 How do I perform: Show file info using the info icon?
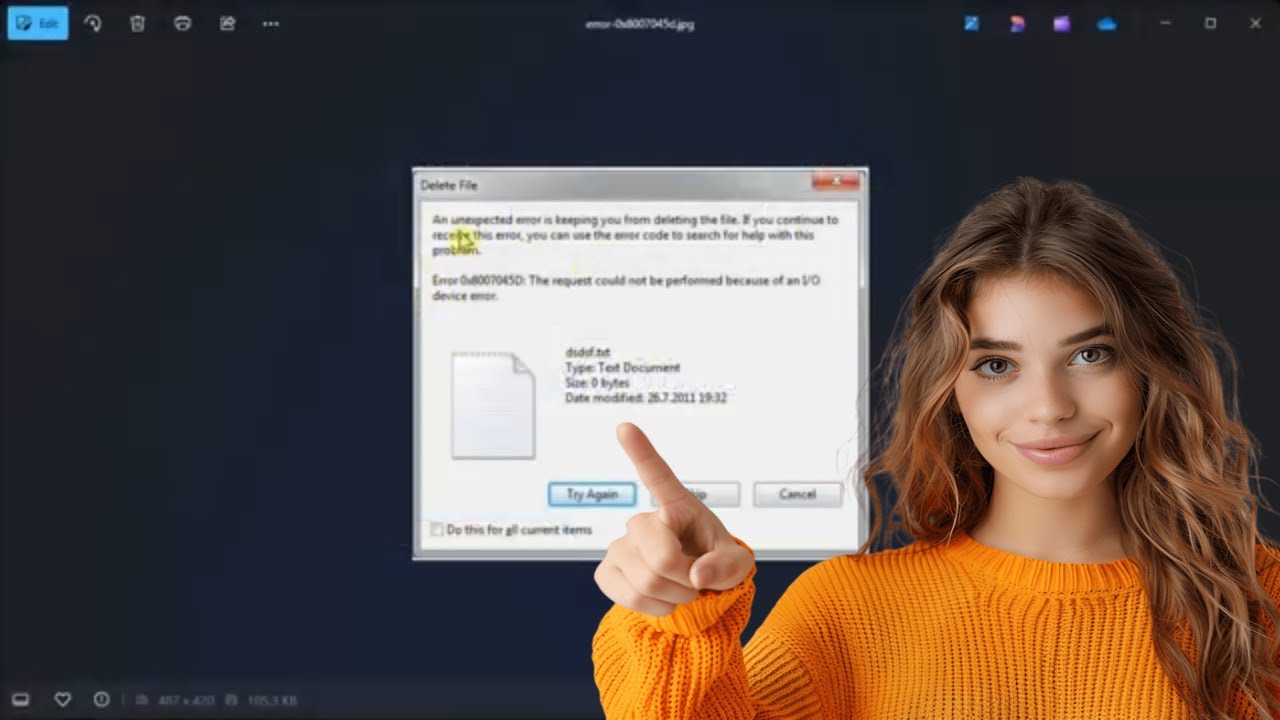101,700
